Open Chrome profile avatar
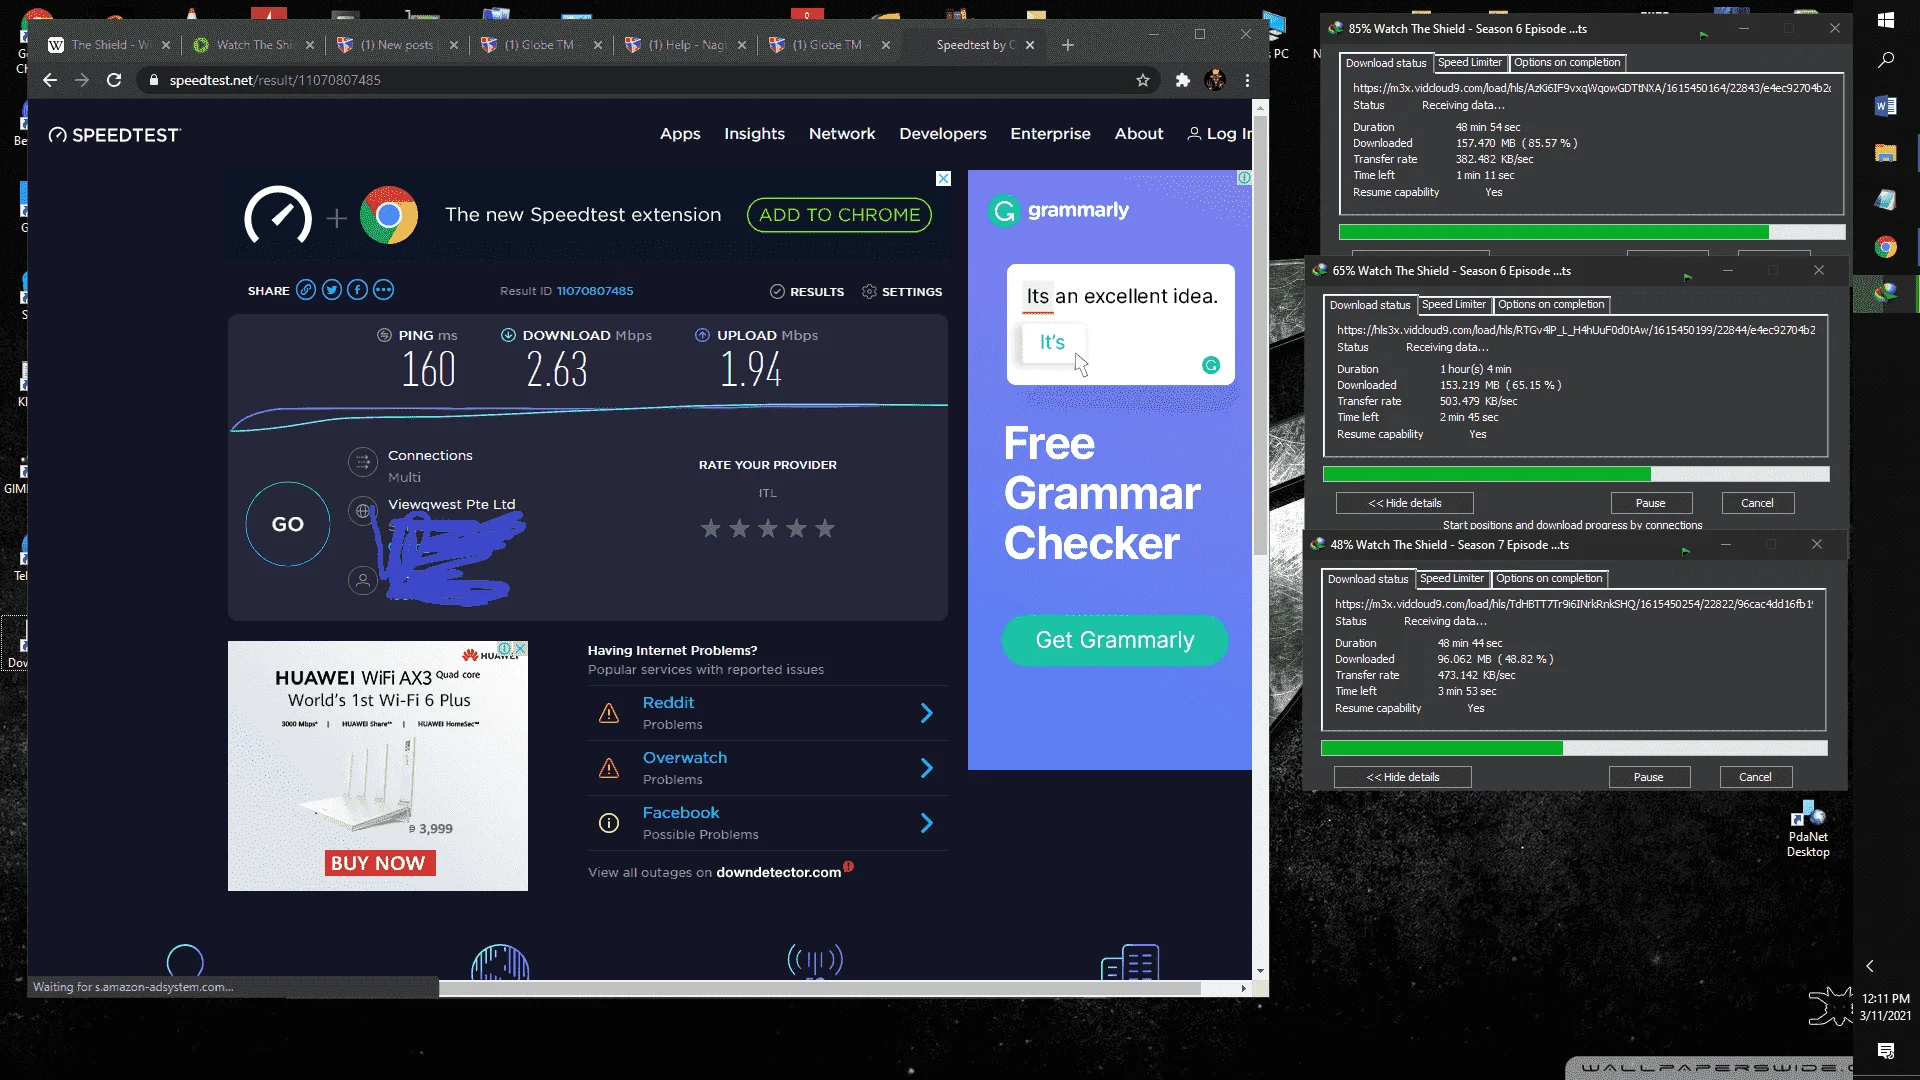Screen dimensions: 1920x1080 pyautogui.click(x=1215, y=80)
